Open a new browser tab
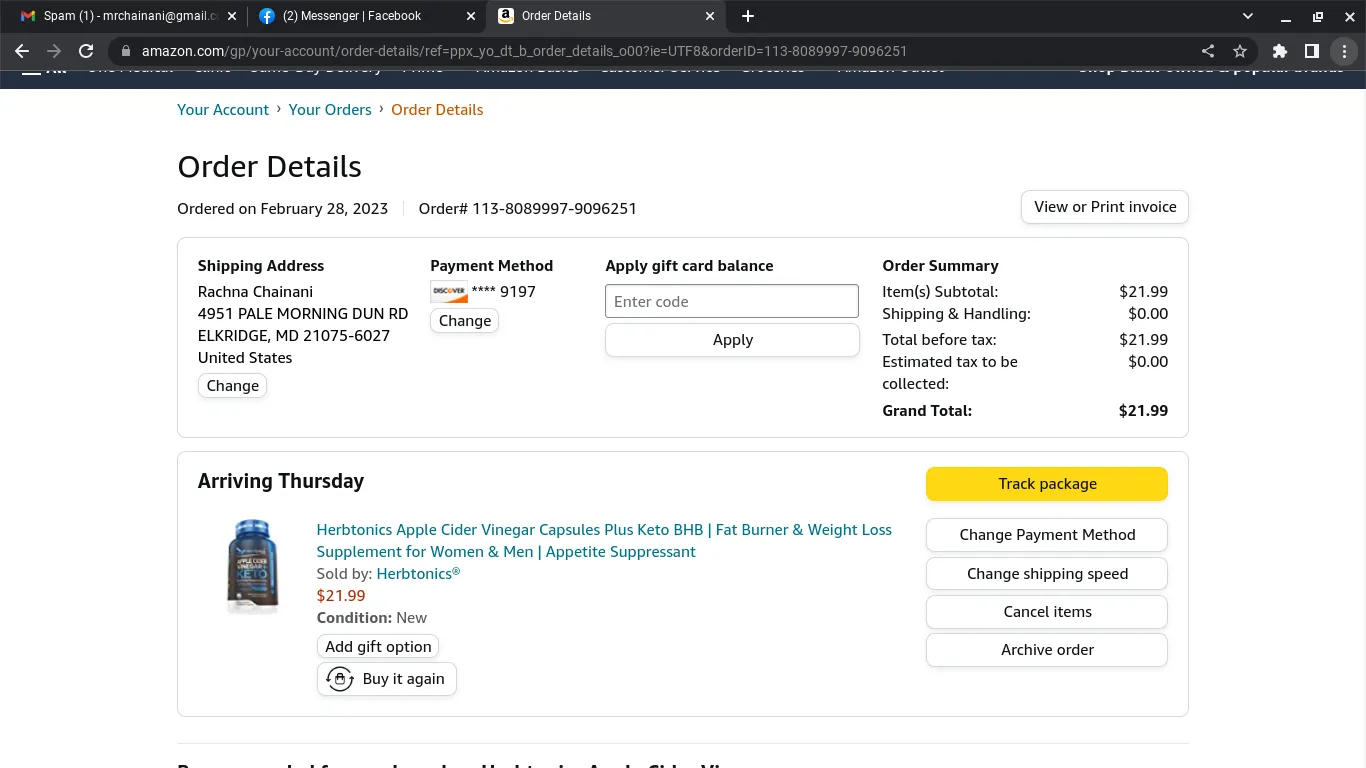This screenshot has height=768, width=1366. tap(748, 16)
